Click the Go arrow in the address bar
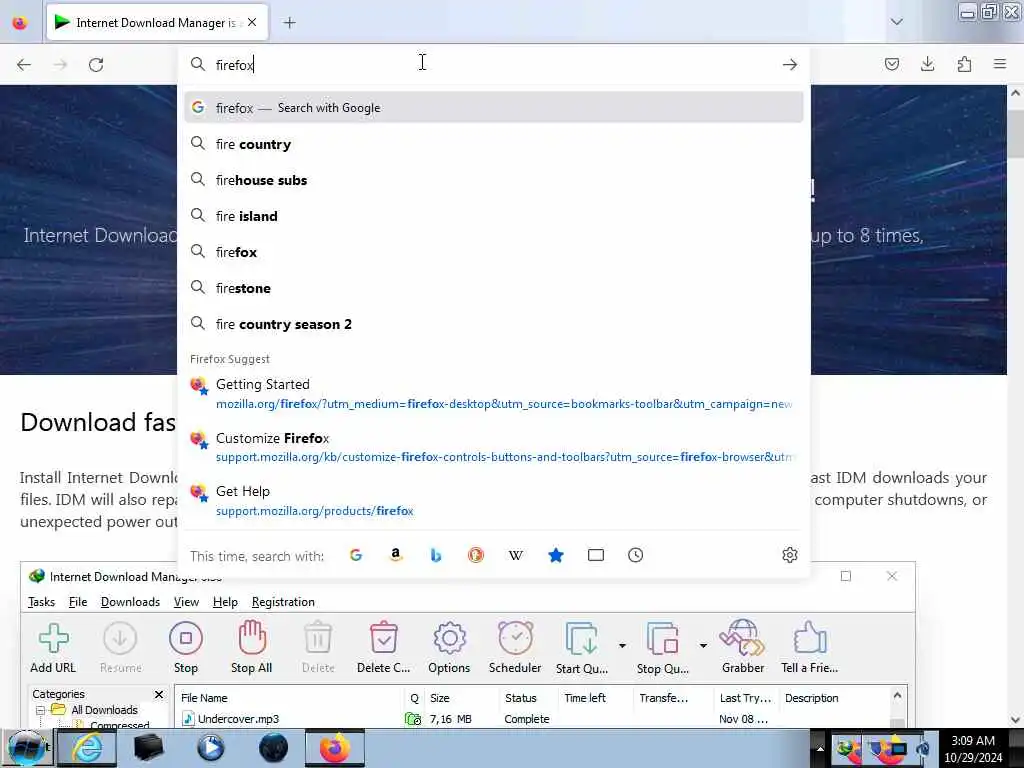Viewport: 1024px width, 768px height. pos(790,65)
